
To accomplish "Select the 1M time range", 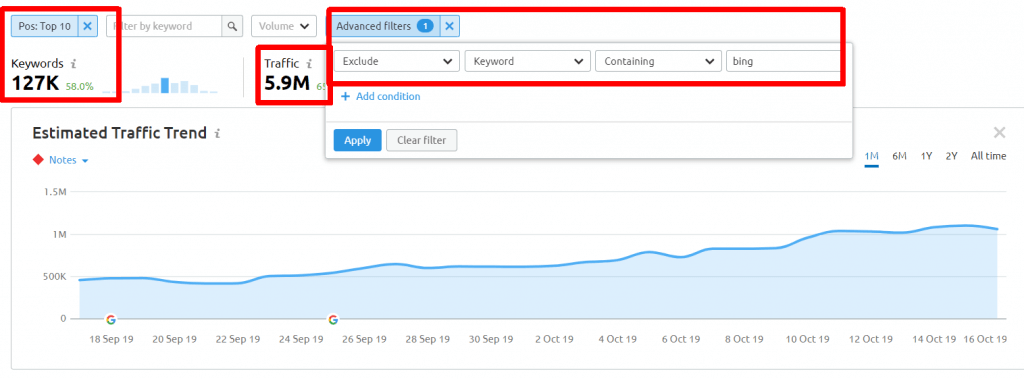I will pos(871,156).
